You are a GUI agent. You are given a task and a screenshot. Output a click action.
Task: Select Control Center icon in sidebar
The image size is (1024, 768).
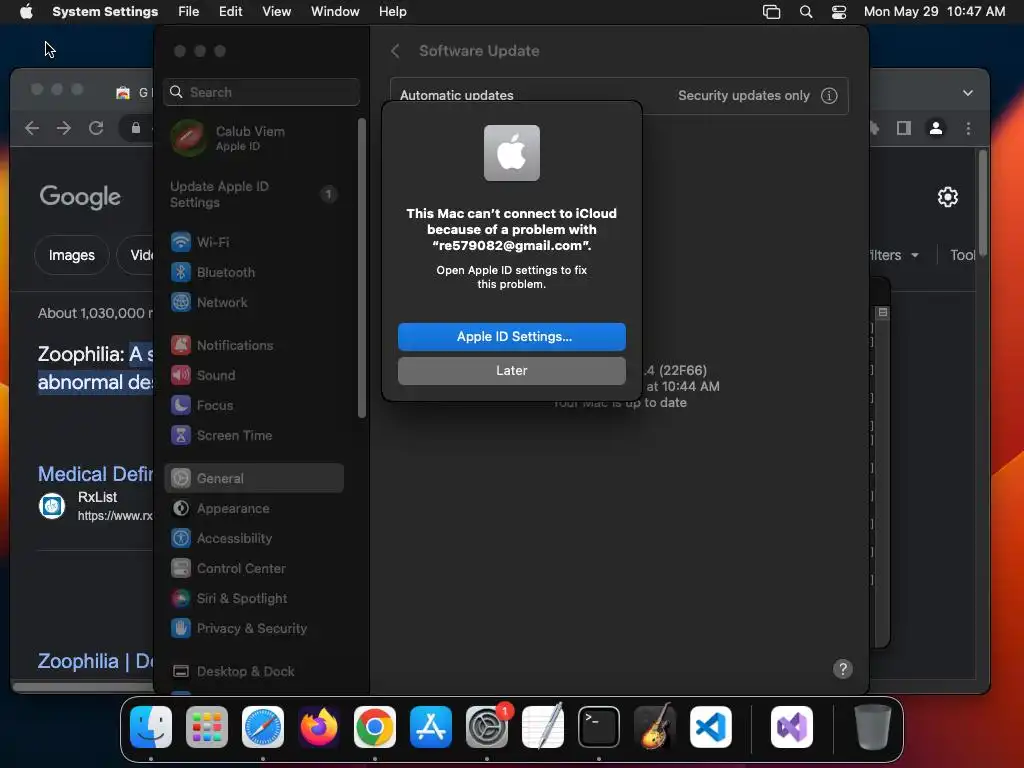181,568
